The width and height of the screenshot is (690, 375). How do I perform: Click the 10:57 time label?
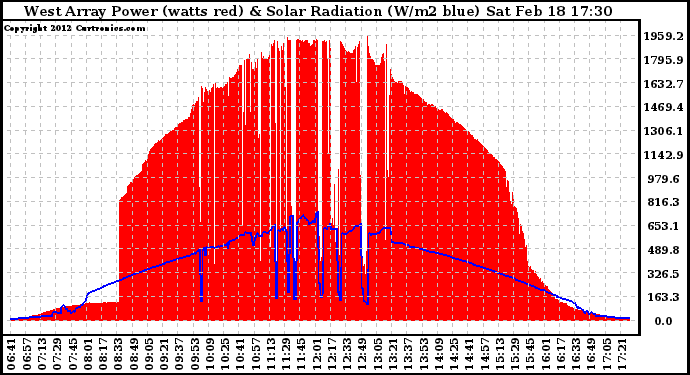pyautogui.click(x=255, y=354)
